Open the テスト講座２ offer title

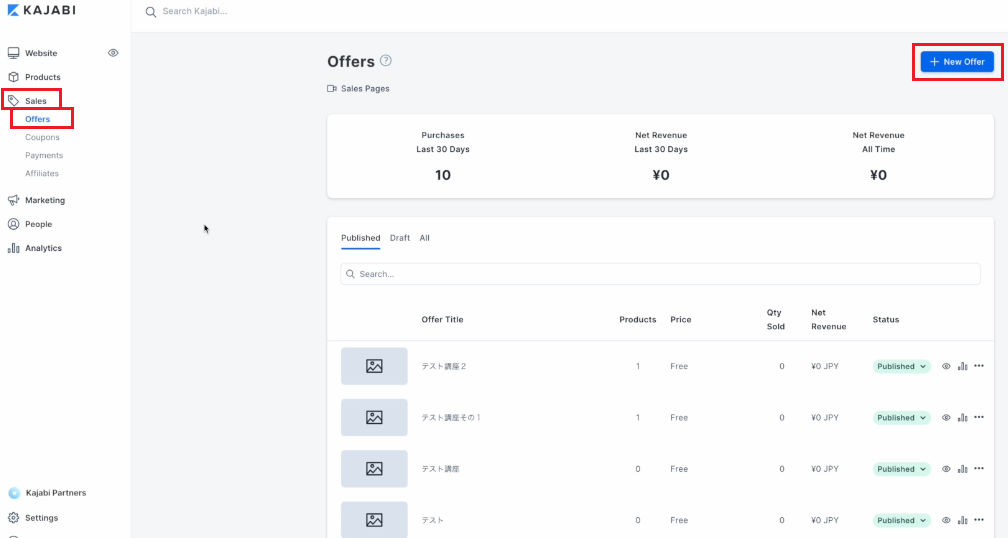click(x=444, y=366)
